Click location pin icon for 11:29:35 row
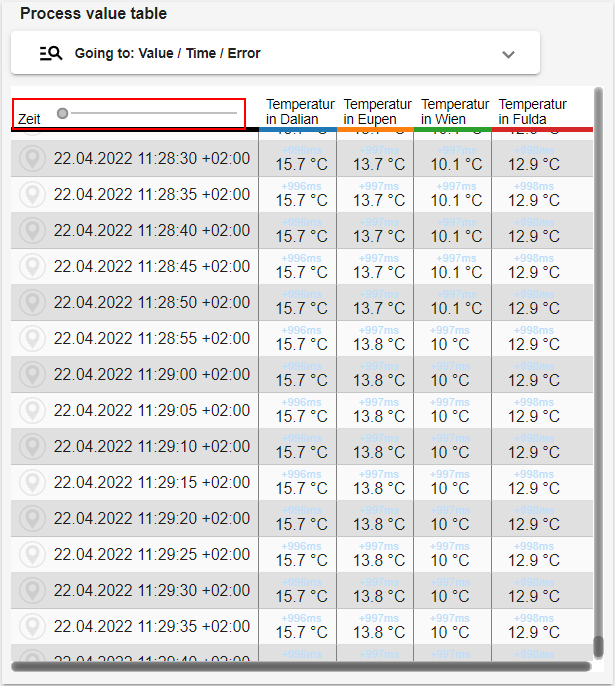The width and height of the screenshot is (615, 686). click(33, 627)
